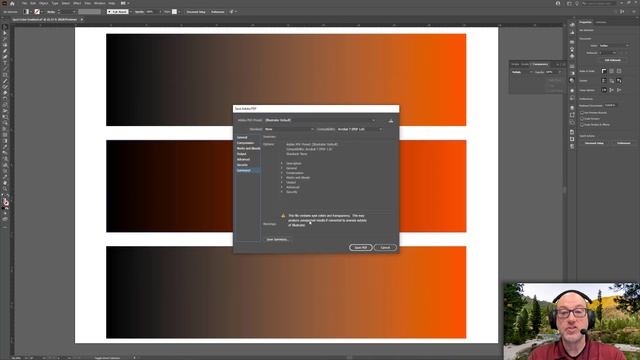Open the blend mode dropdown in Transparency panel
The width and height of the screenshot is (640, 360).
tap(522, 72)
